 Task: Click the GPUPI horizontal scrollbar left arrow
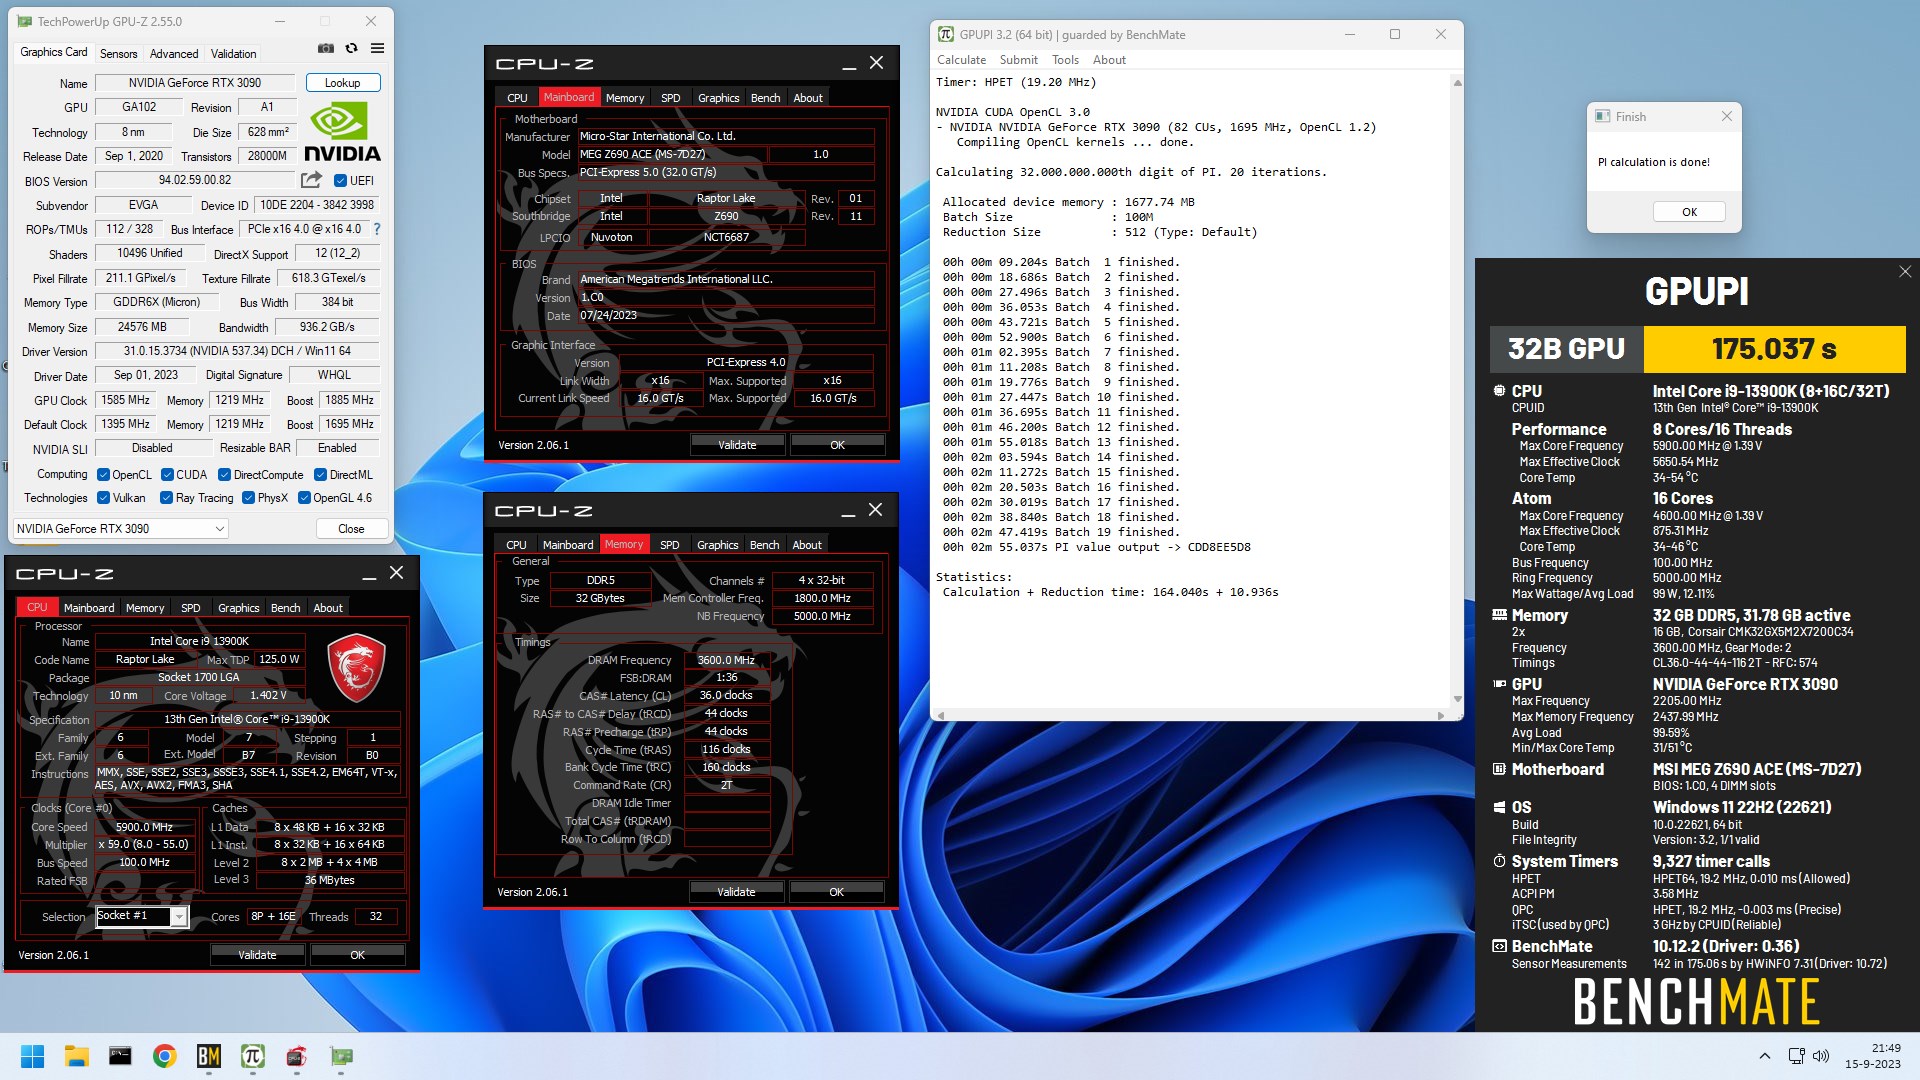click(939, 715)
